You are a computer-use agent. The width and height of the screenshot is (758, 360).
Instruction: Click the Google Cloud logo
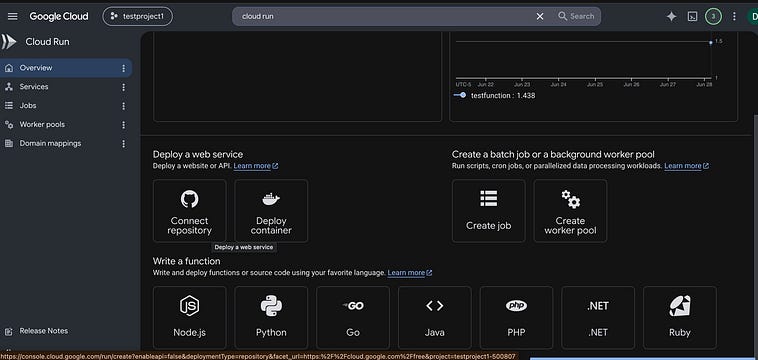tap(59, 16)
